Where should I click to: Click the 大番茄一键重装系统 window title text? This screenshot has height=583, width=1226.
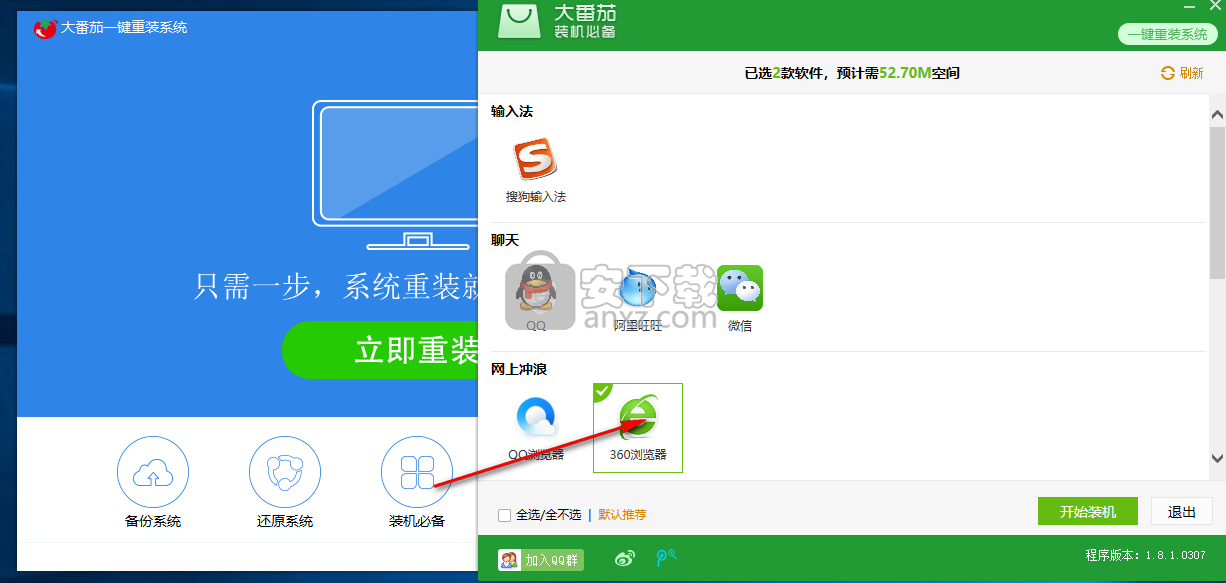(124, 27)
